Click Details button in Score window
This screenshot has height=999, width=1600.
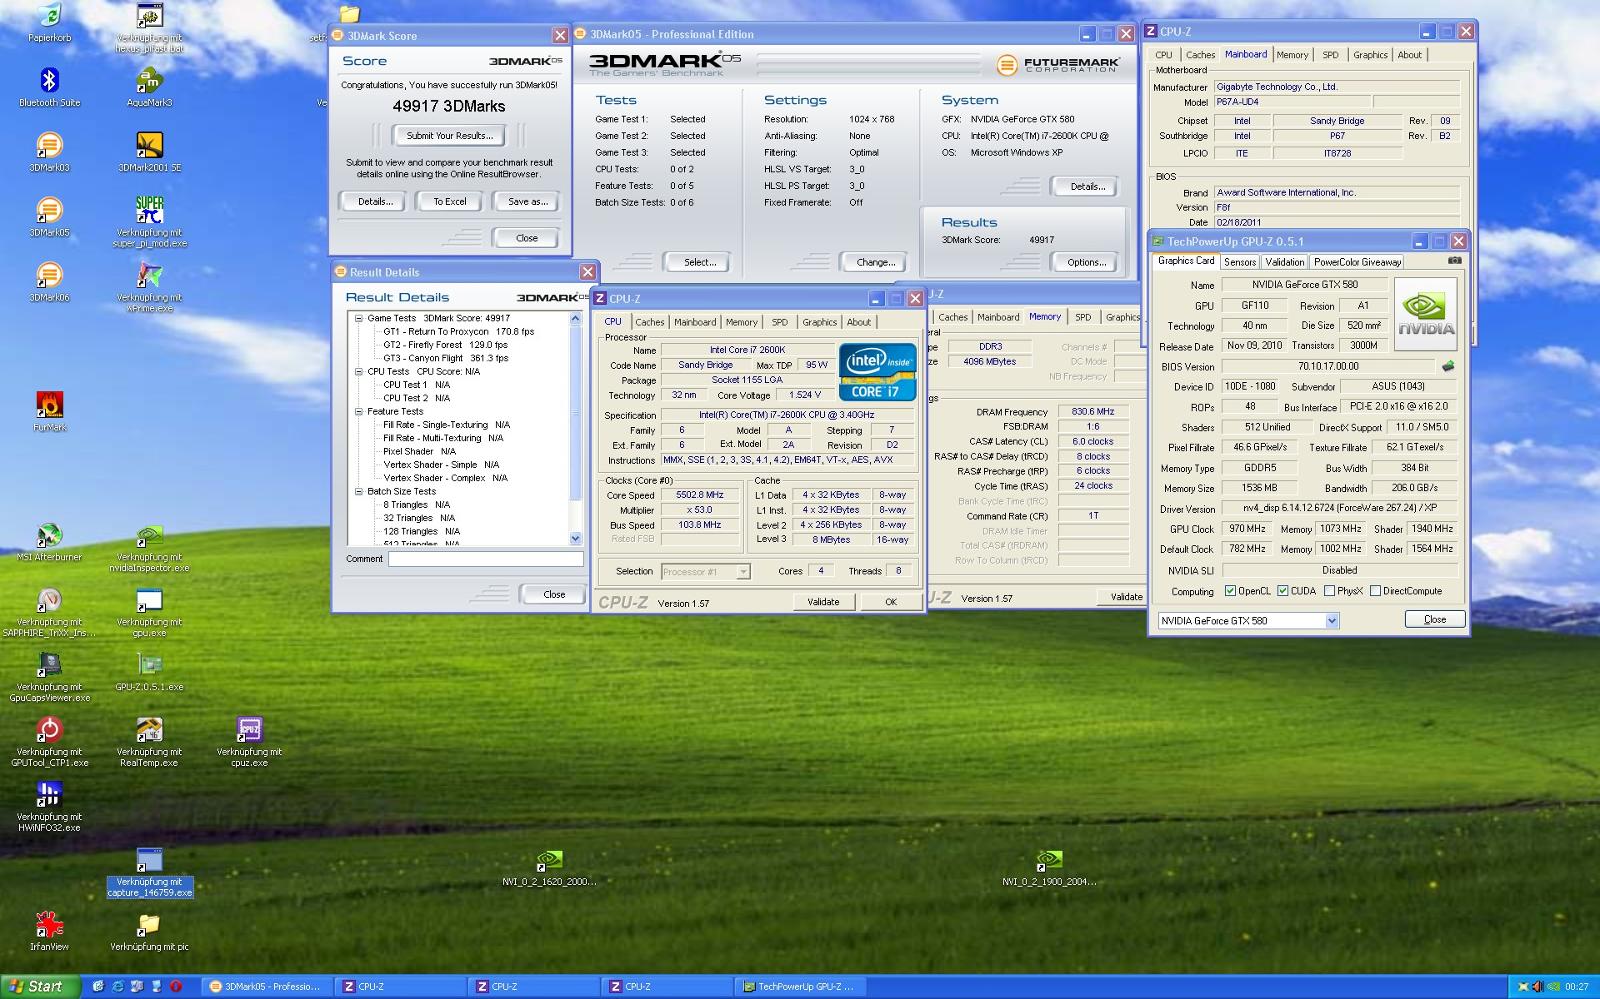pyautogui.click(x=375, y=201)
